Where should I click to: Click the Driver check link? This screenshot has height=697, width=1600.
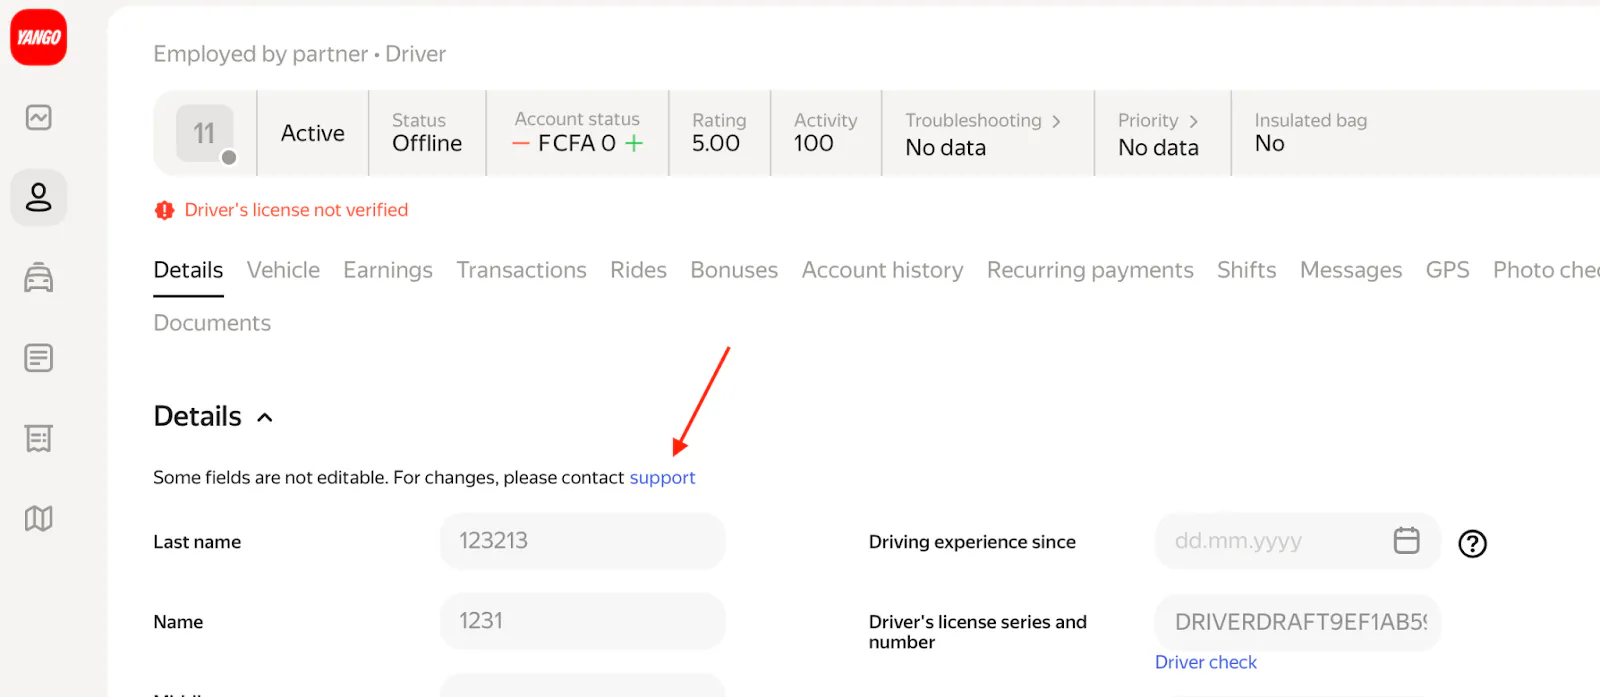pos(1206,662)
